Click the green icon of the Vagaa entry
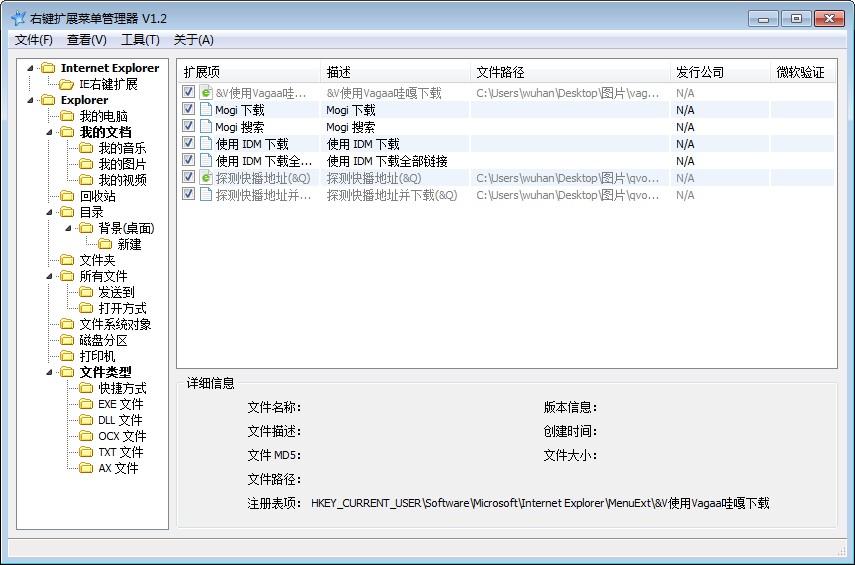Viewport: 855px width, 565px height. [x=206, y=93]
